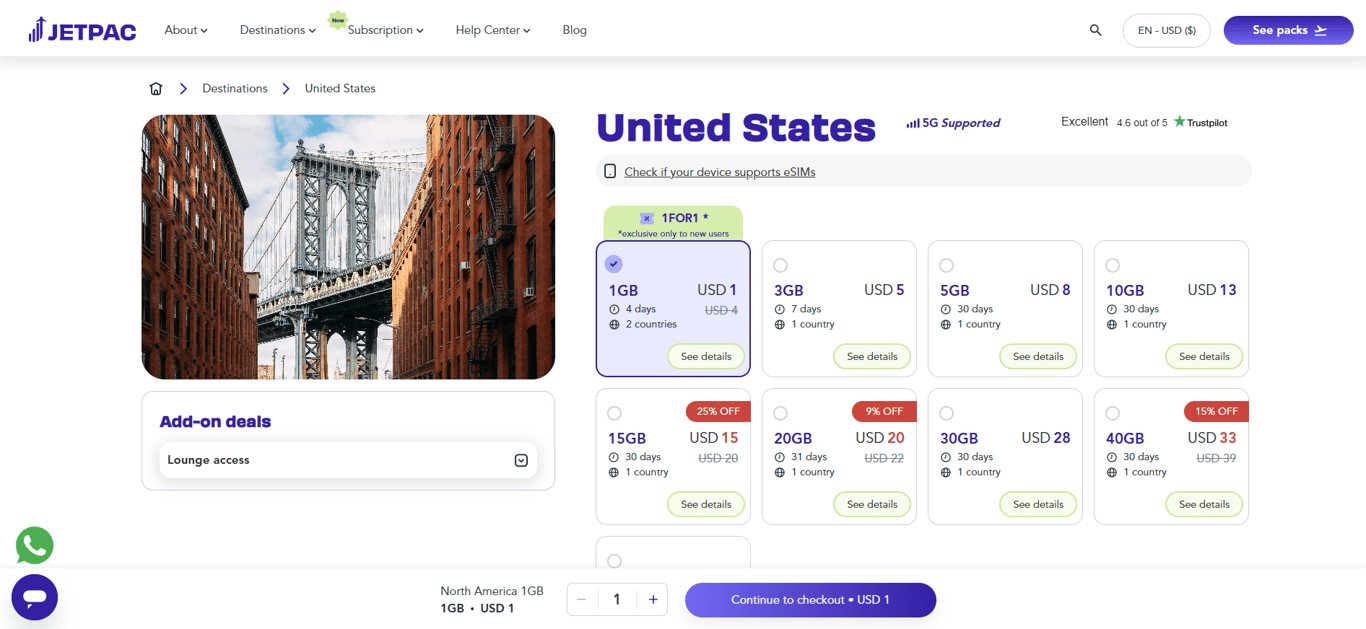
Task: Continue to checkout for USD 1
Action: [x=810, y=600]
